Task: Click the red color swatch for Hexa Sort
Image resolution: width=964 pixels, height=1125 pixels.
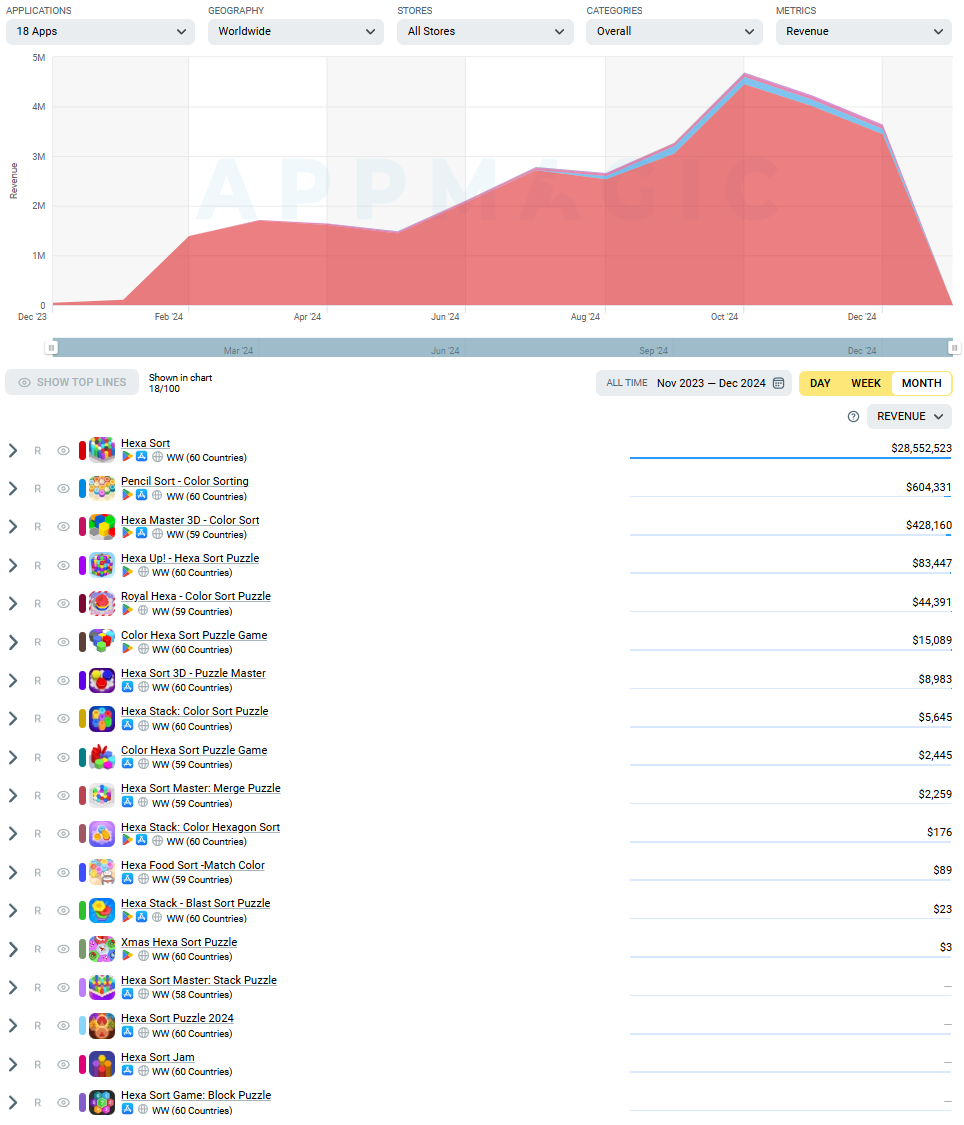Action: (x=82, y=451)
